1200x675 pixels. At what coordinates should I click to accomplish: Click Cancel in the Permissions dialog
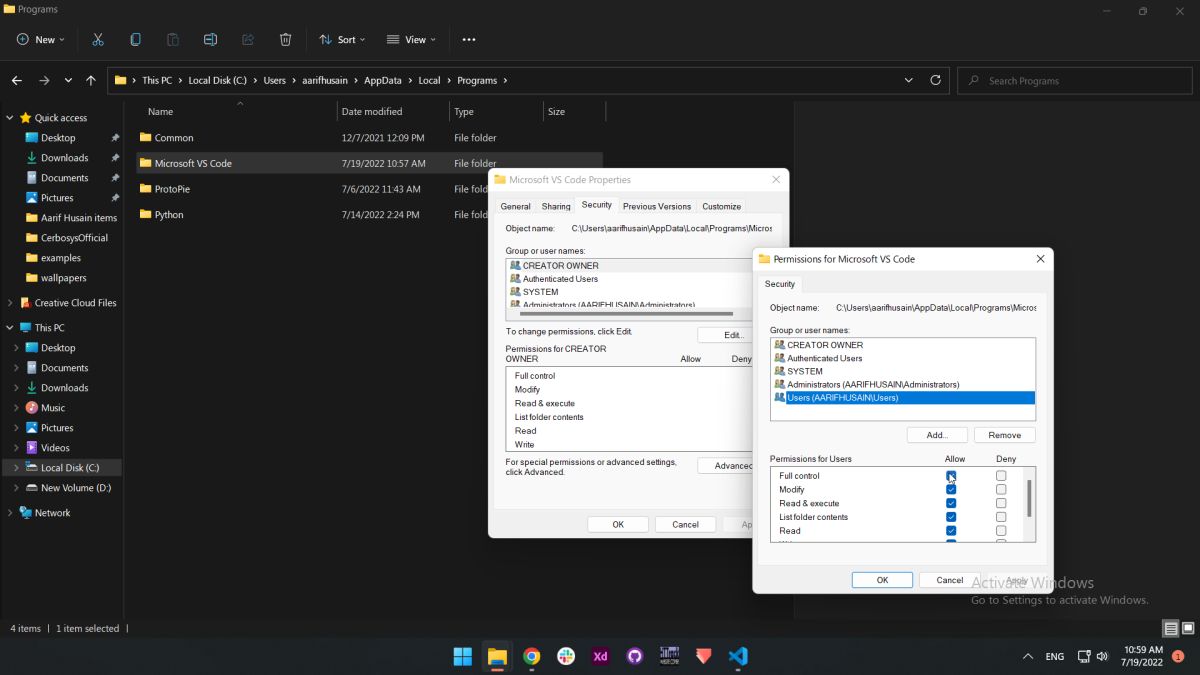(949, 580)
